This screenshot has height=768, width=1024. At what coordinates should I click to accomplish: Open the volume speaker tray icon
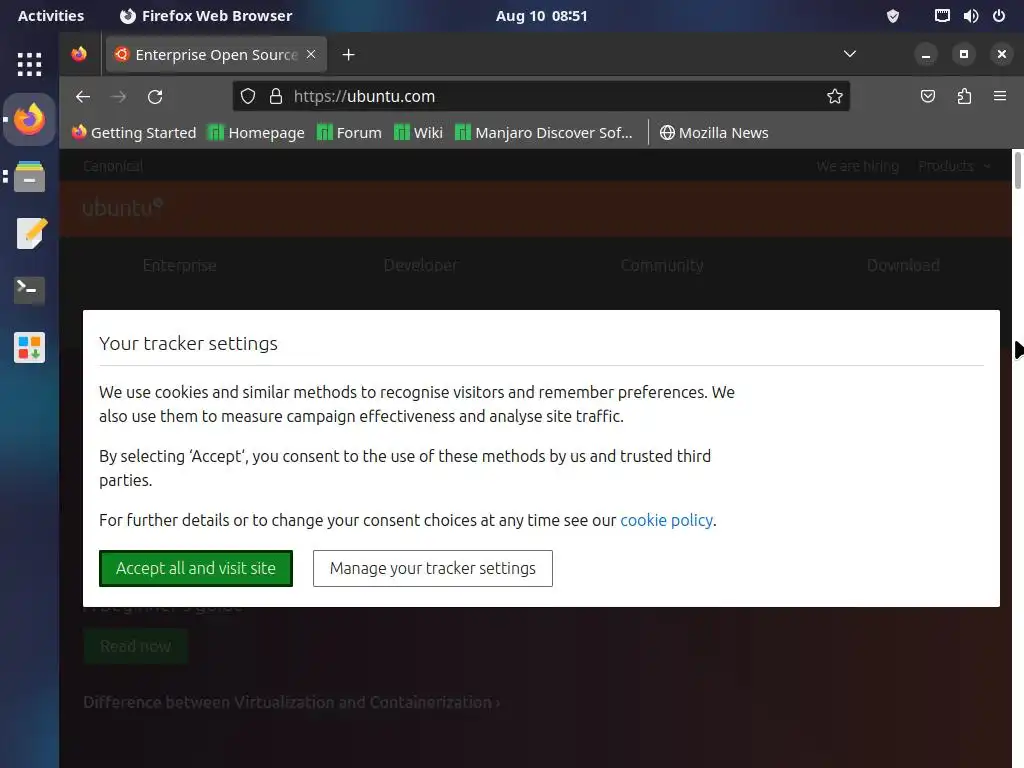tap(971, 16)
